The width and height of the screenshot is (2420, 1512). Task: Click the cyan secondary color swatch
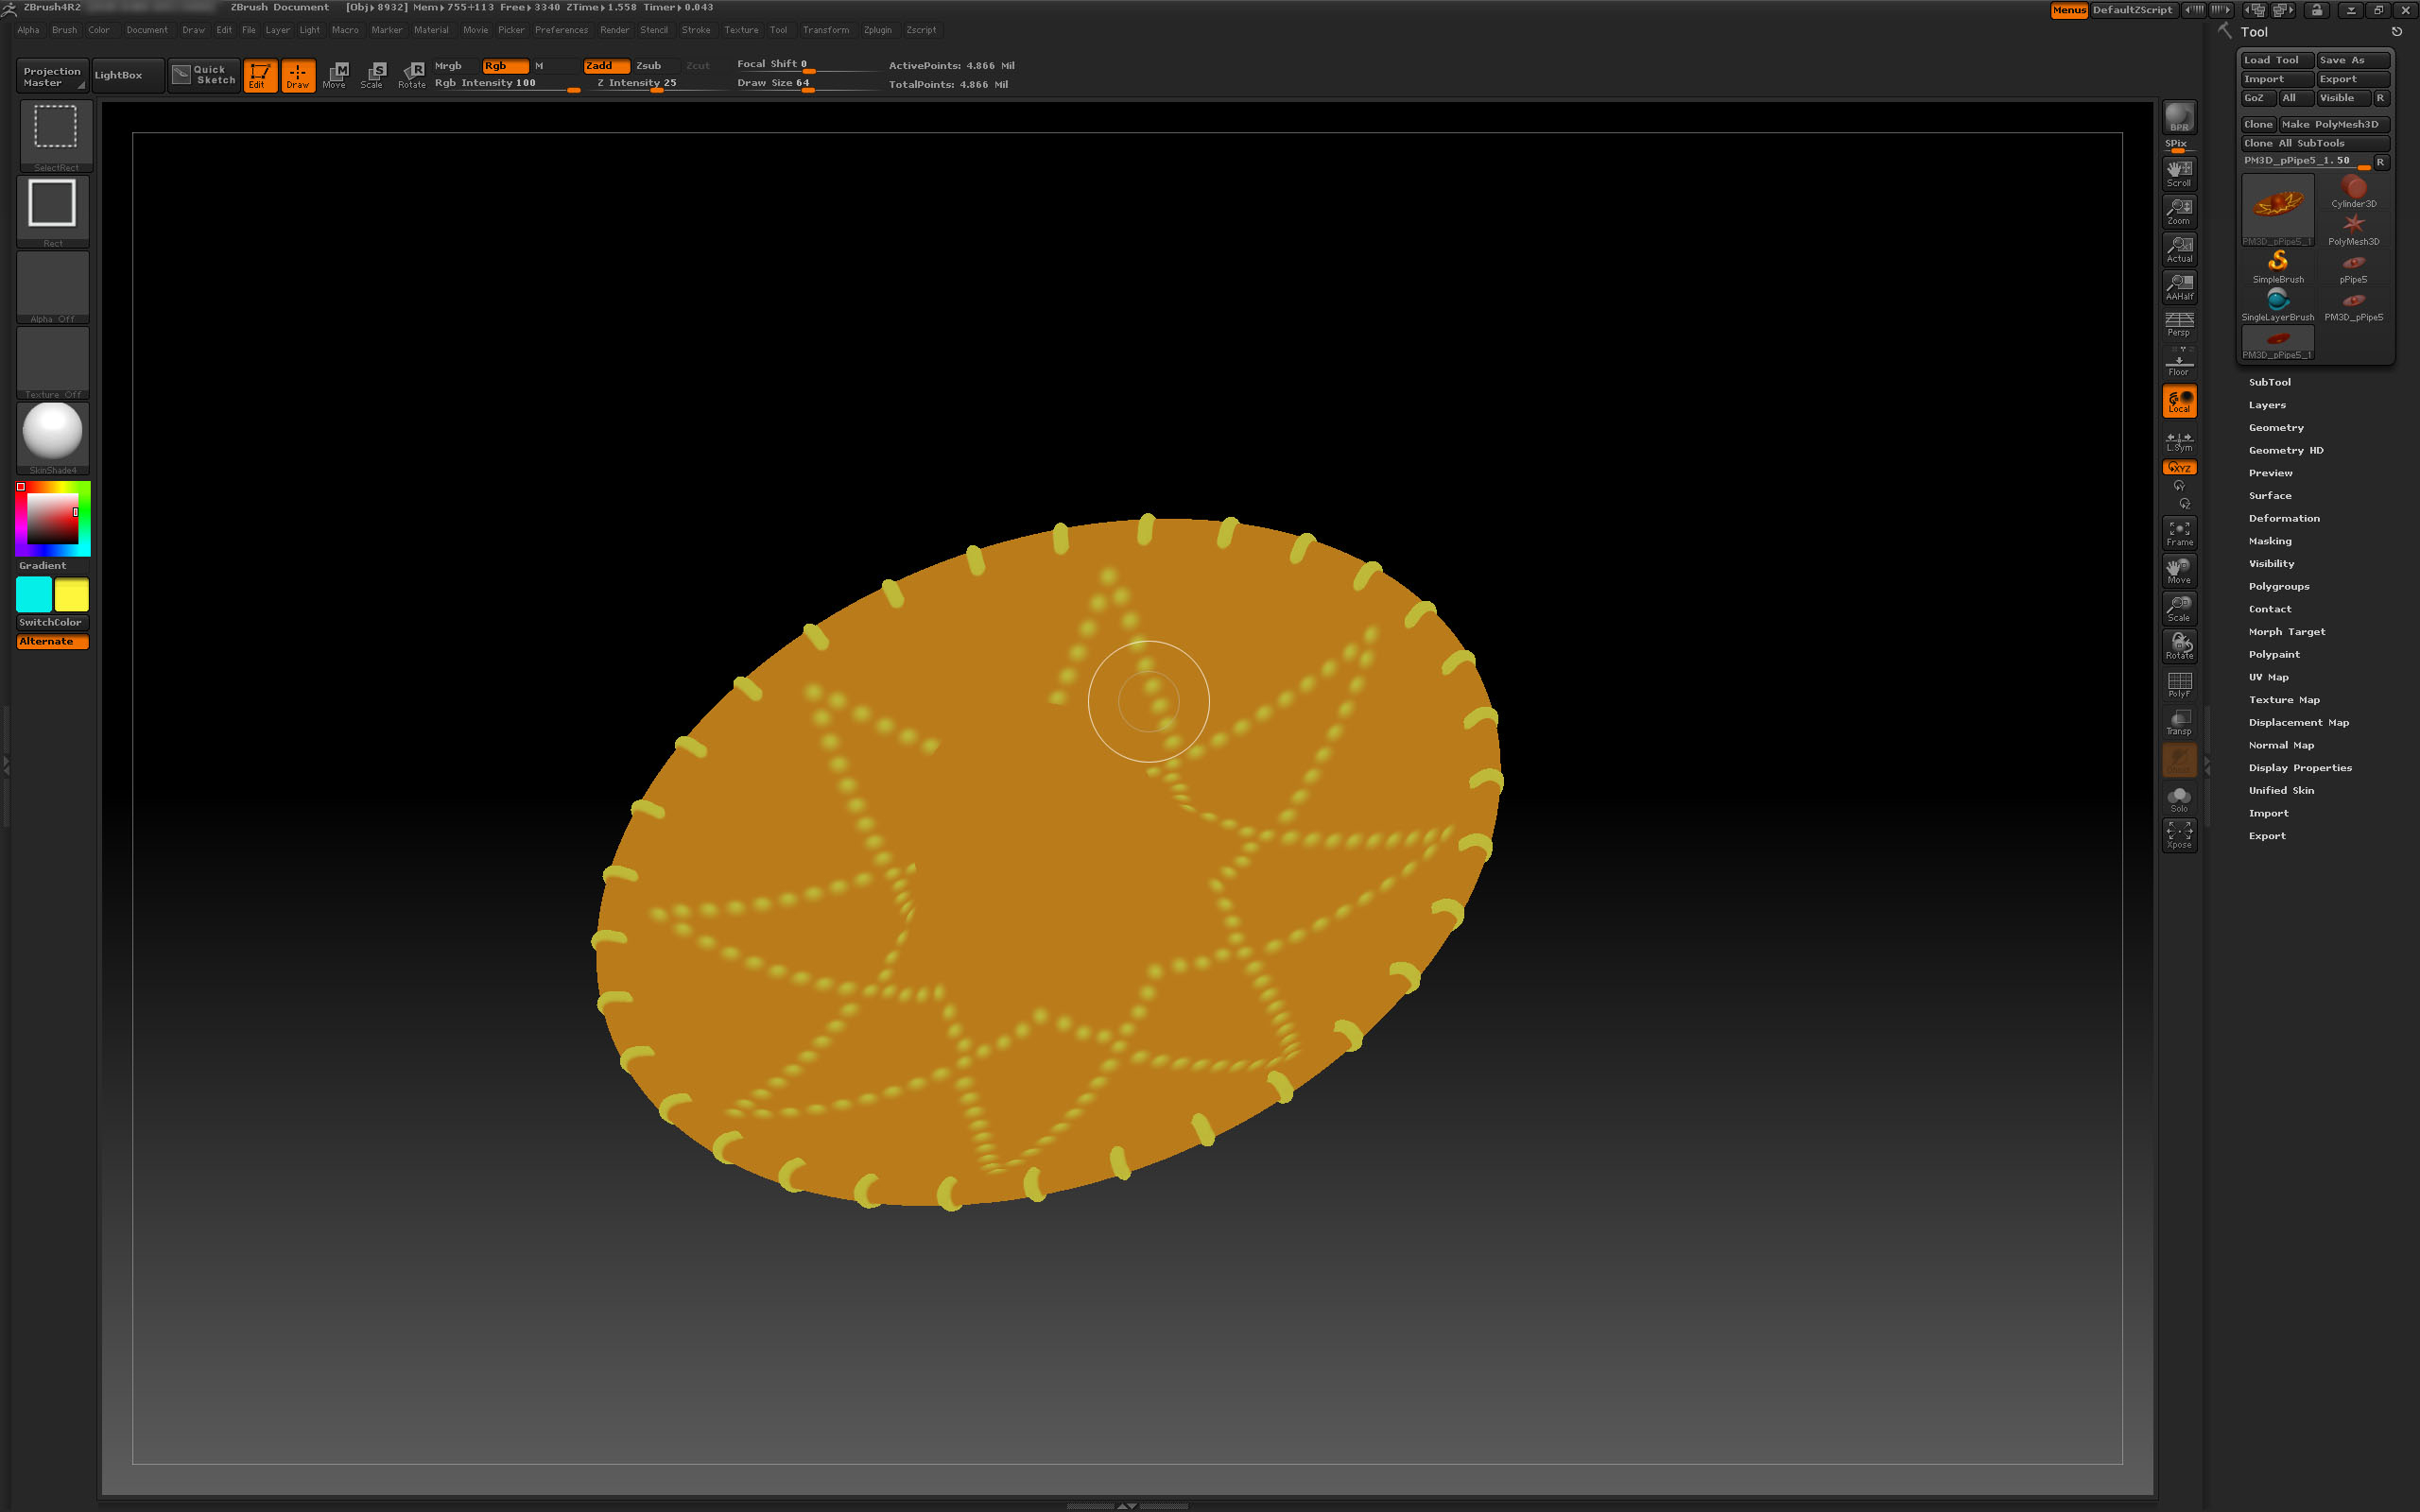[34, 595]
